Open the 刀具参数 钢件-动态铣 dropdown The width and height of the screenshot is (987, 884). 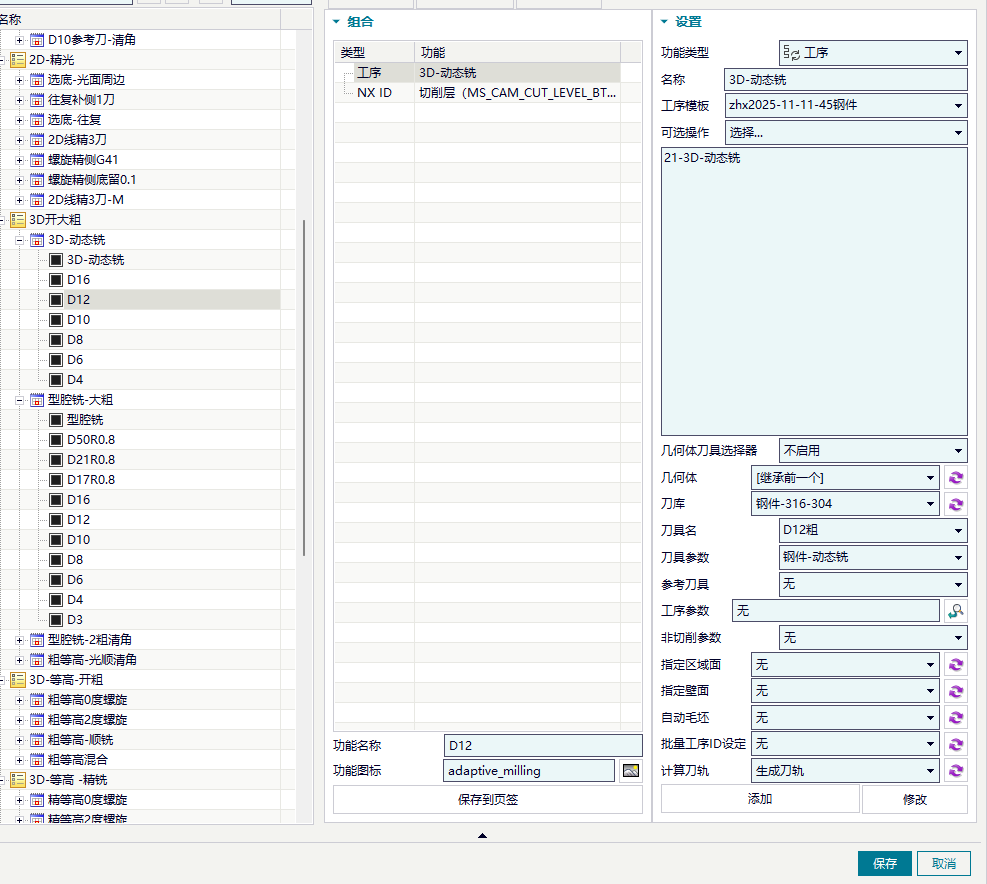tap(873, 557)
